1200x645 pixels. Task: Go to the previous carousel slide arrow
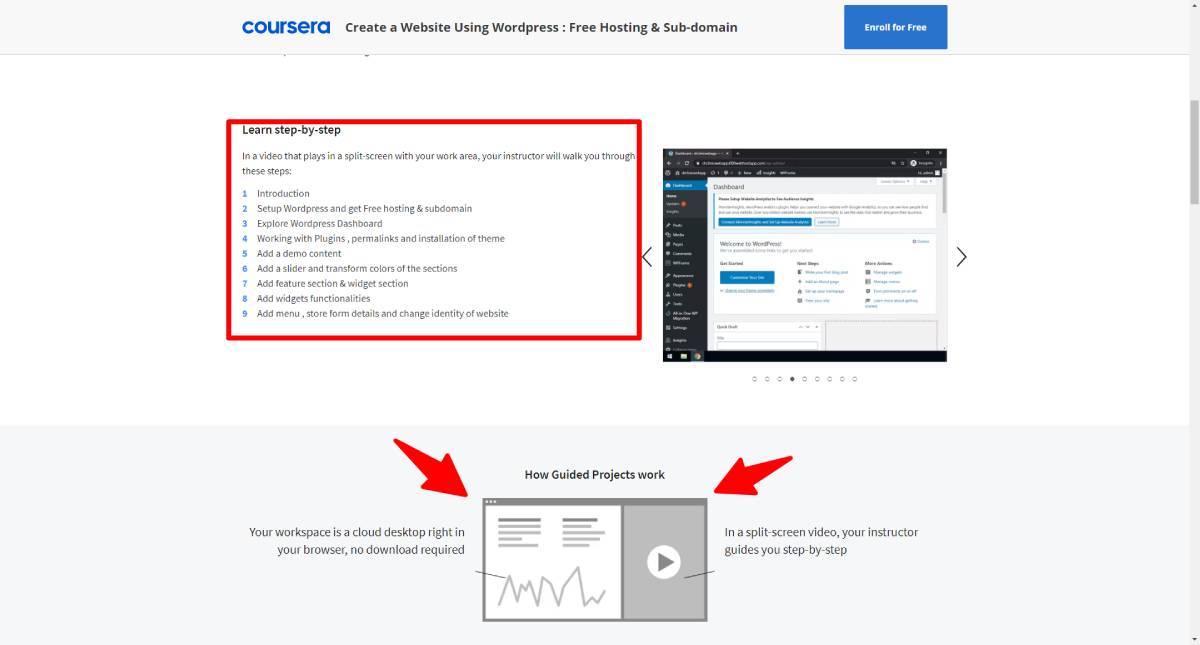click(x=647, y=257)
